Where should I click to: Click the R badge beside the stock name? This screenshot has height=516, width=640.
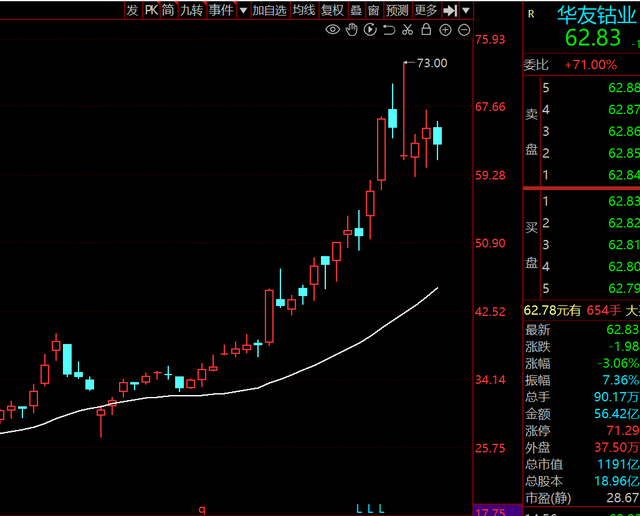(x=531, y=14)
